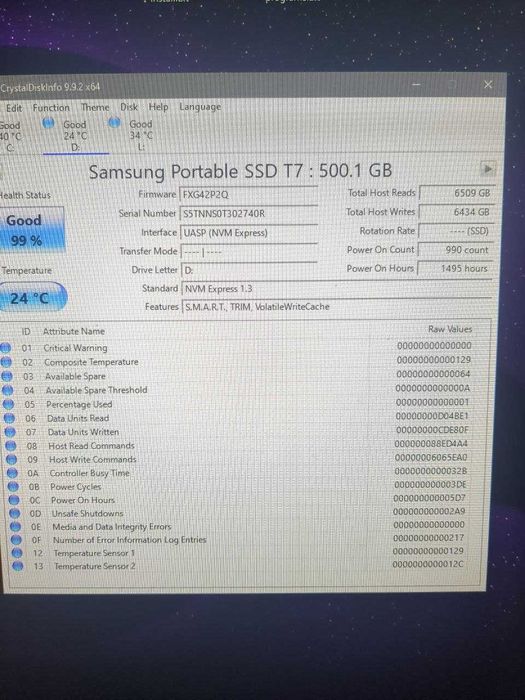Click status icon for Temperature Sensor 2 row

tap(18, 566)
